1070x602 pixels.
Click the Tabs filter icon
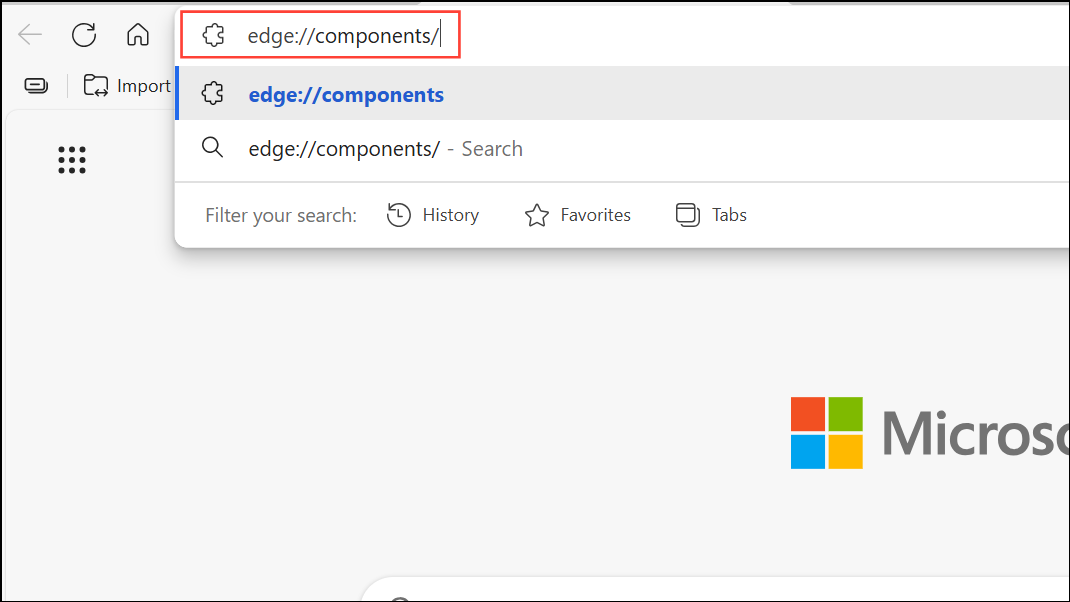687,214
